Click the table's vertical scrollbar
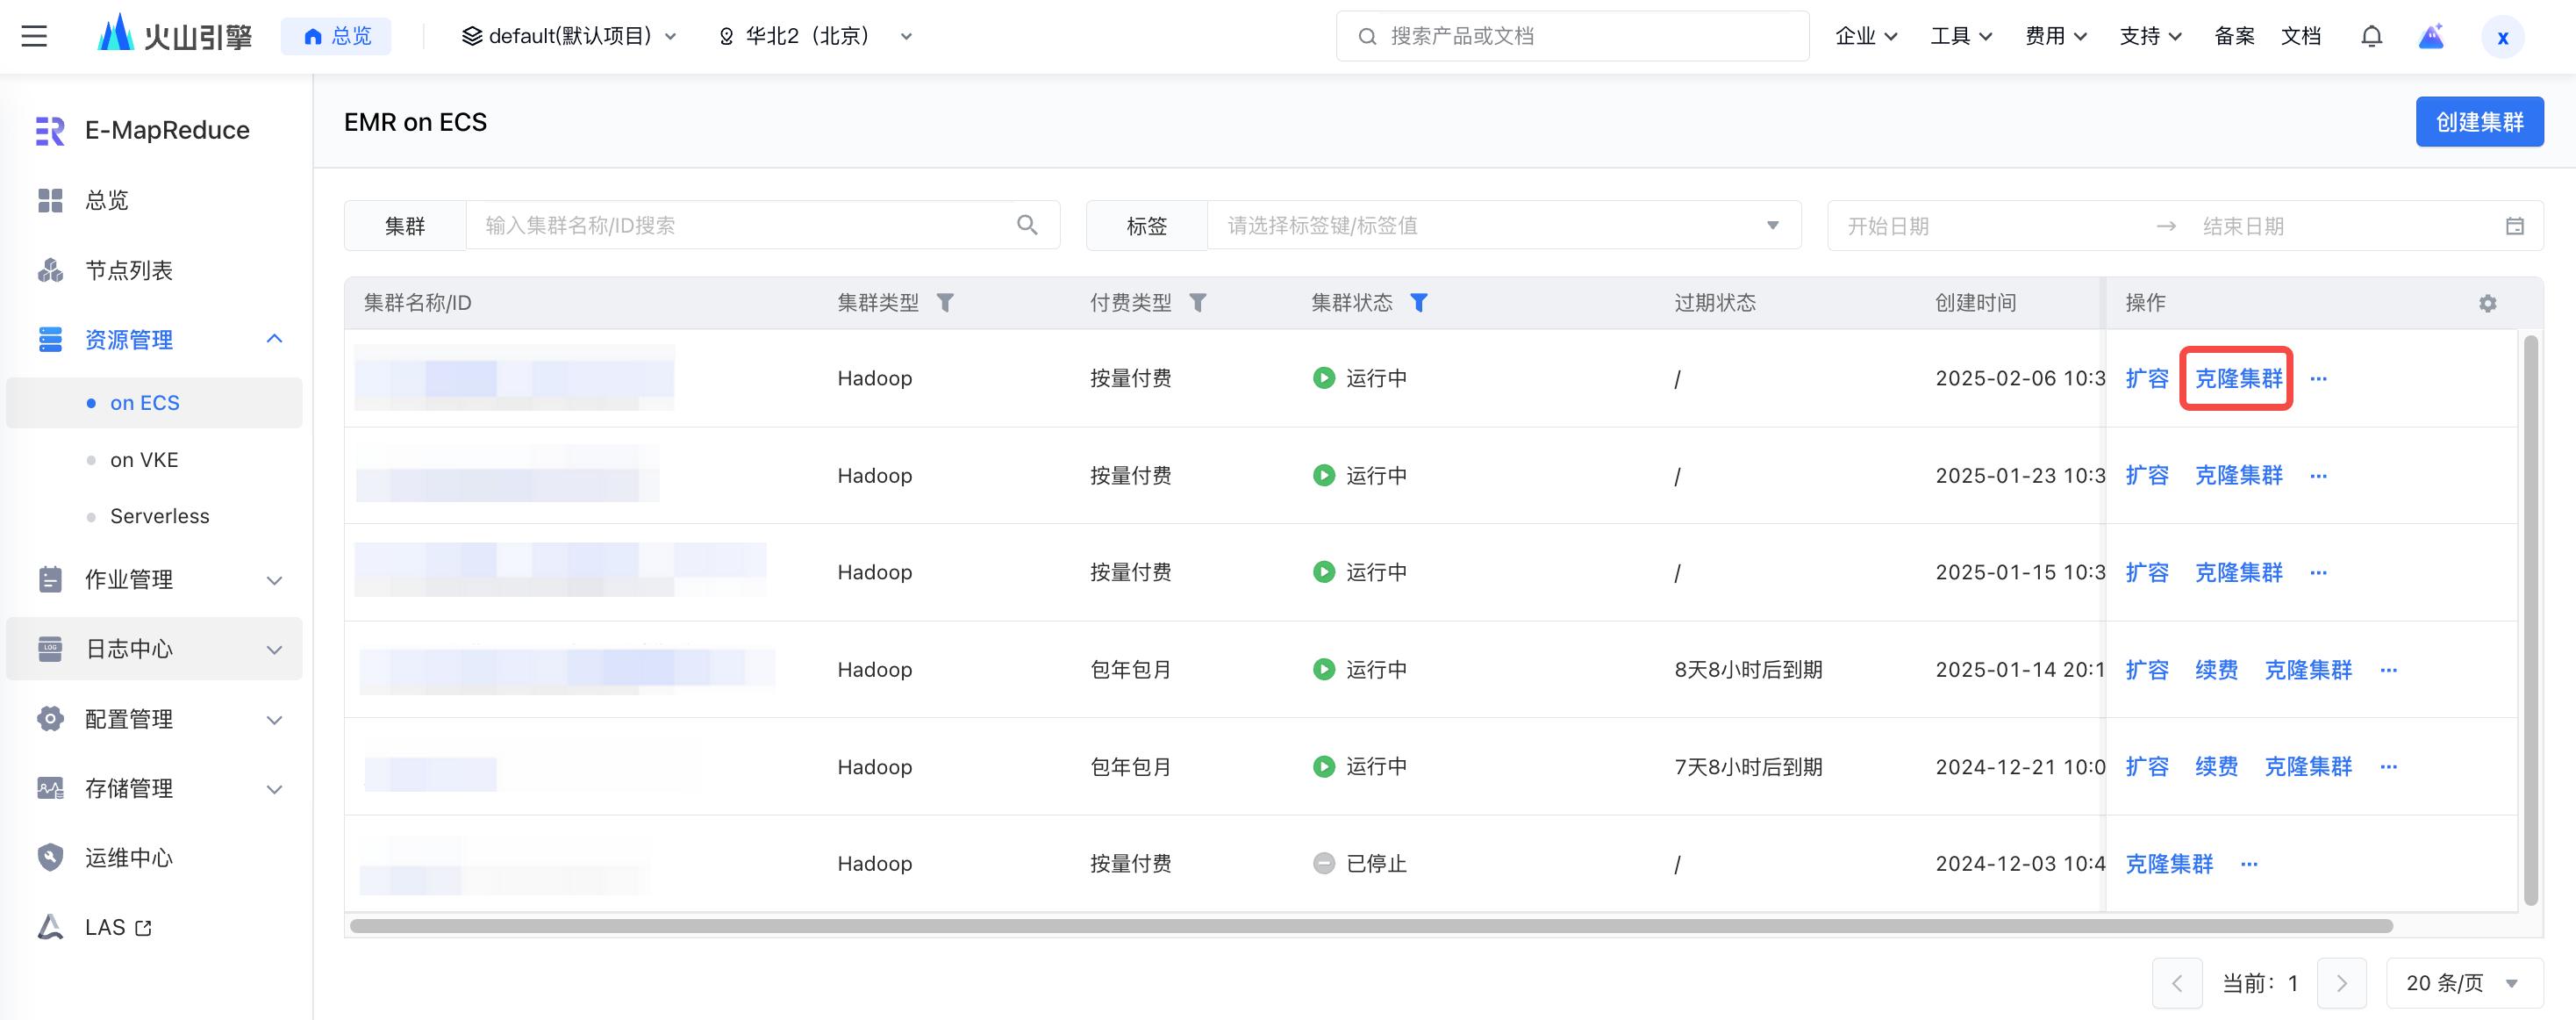This screenshot has width=2576, height=1020. tap(2530, 620)
